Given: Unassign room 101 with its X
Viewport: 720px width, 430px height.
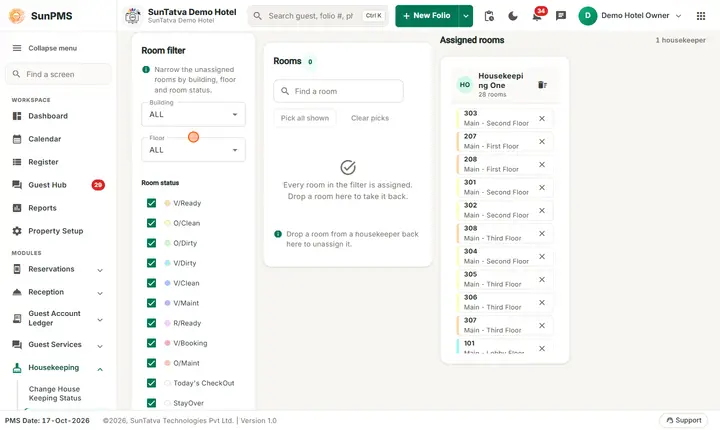Looking at the screenshot, I should [542, 348].
